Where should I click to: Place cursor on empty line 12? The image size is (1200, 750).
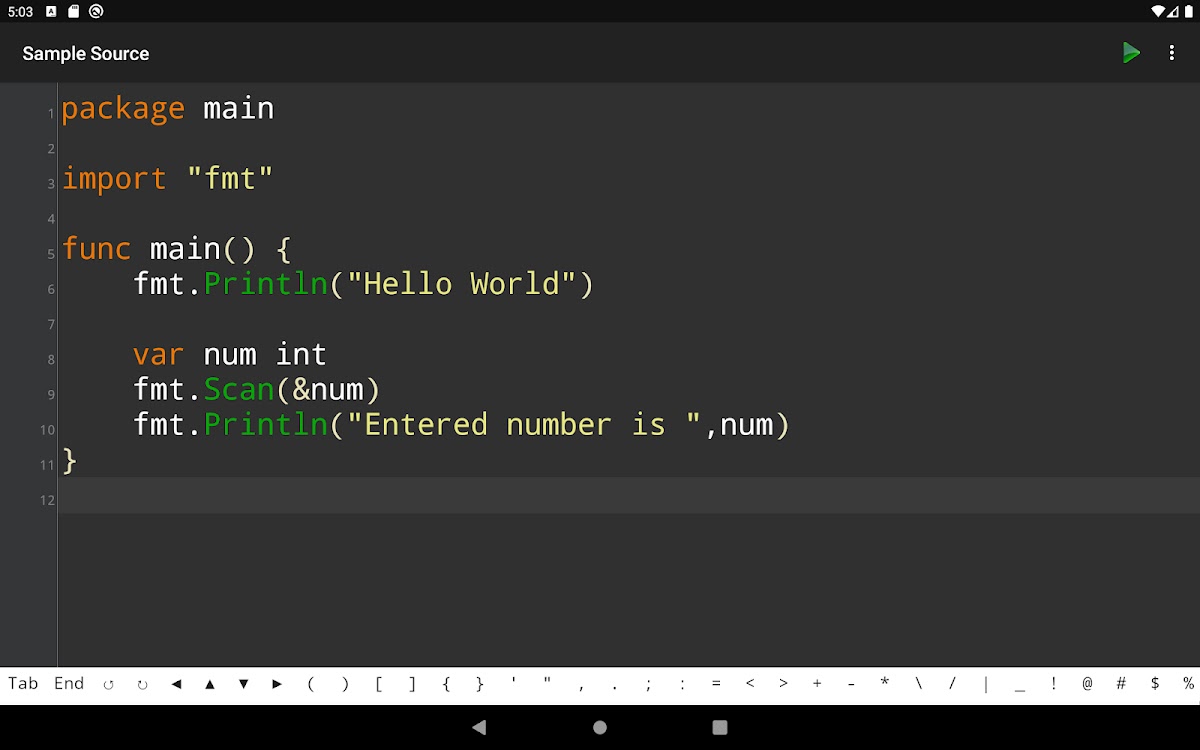400,496
